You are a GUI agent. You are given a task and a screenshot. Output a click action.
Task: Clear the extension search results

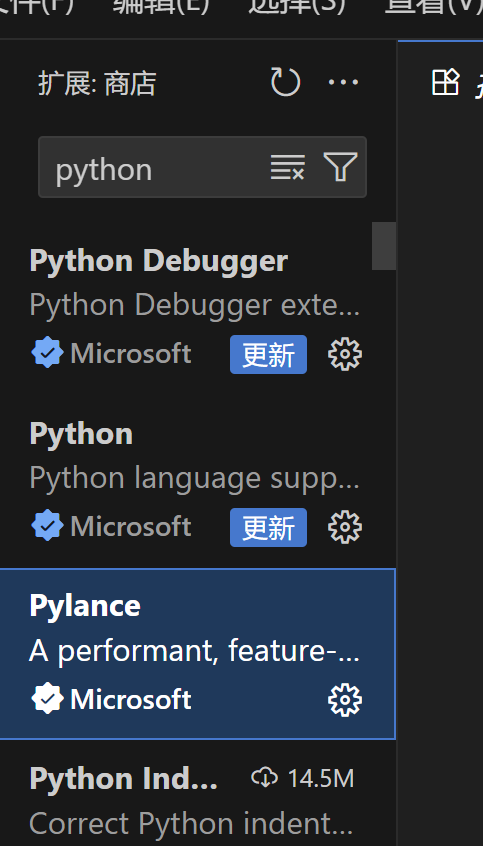click(x=288, y=167)
